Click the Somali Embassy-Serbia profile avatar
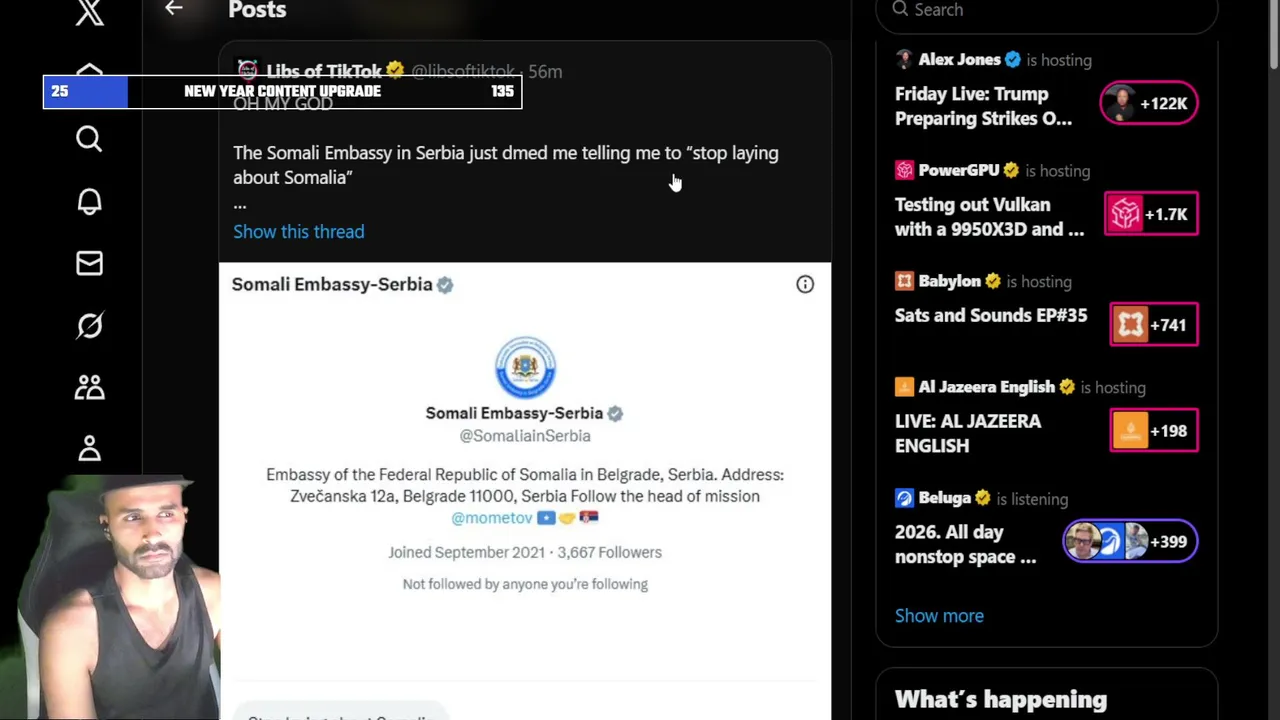 (525, 367)
